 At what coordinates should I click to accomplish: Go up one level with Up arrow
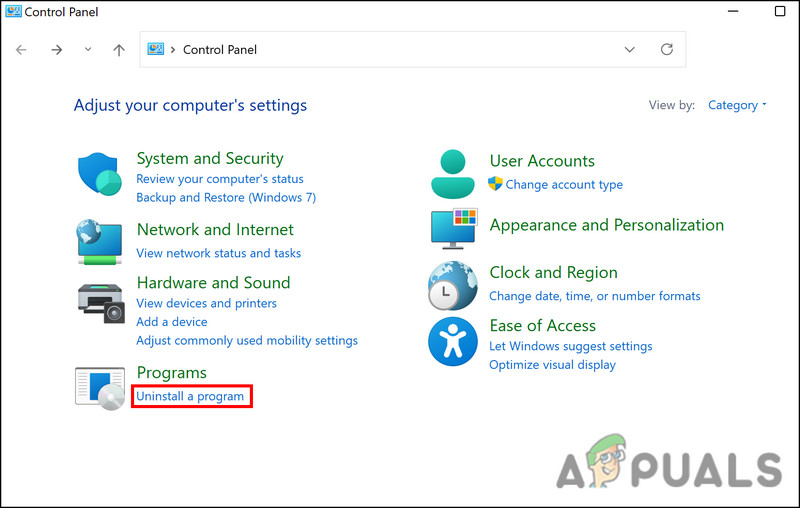click(x=119, y=49)
